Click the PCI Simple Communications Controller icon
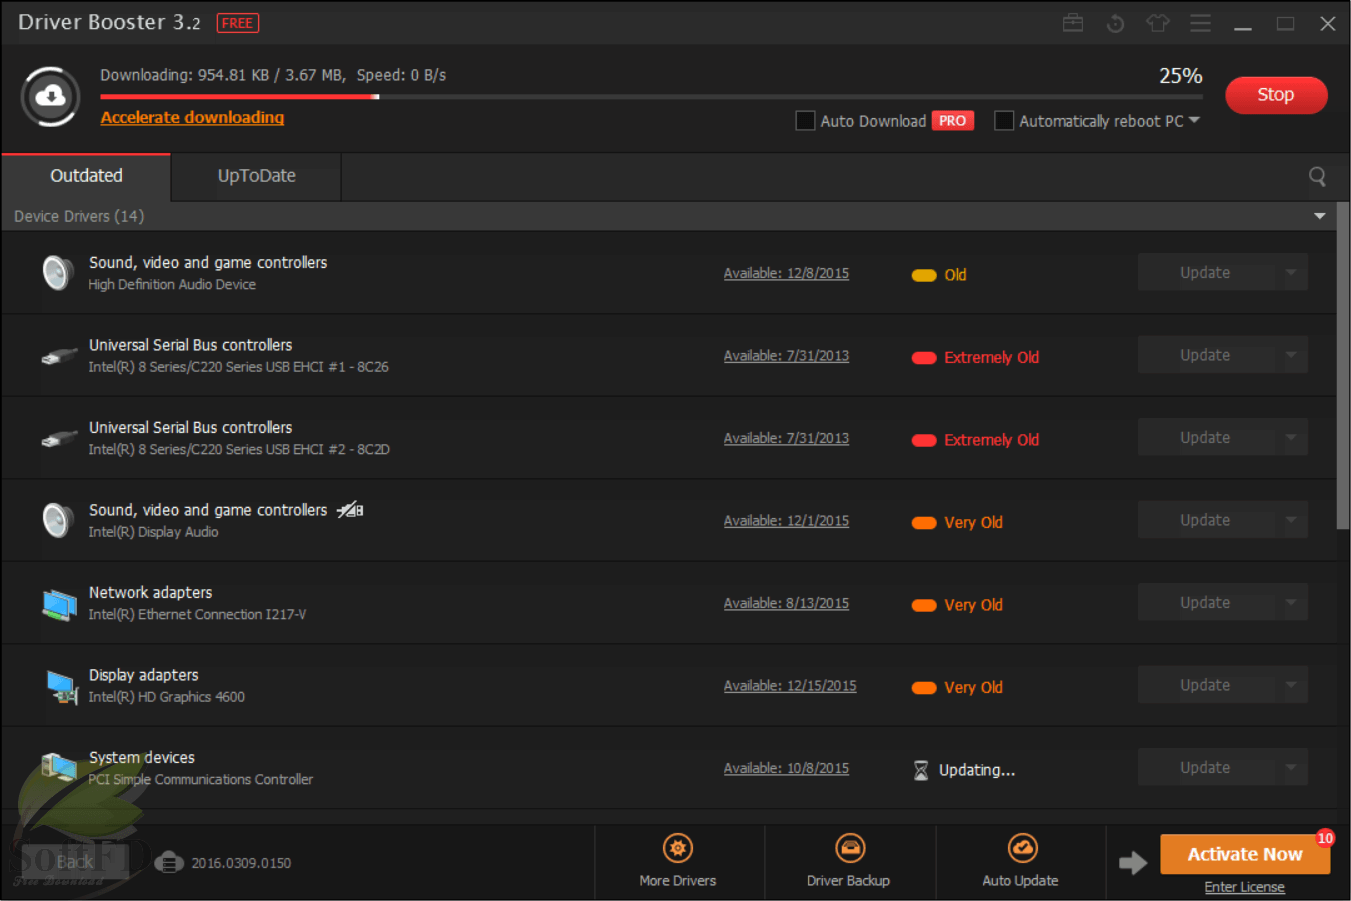Viewport: 1351px width, 901px height. click(59, 767)
